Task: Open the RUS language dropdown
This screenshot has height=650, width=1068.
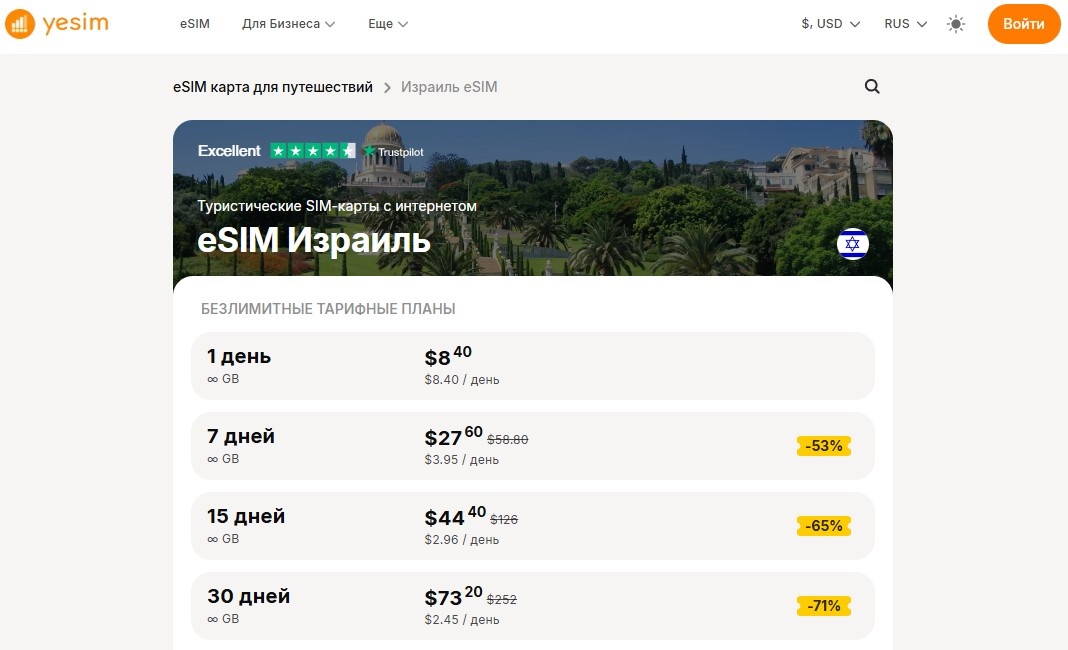Action: 905,24
